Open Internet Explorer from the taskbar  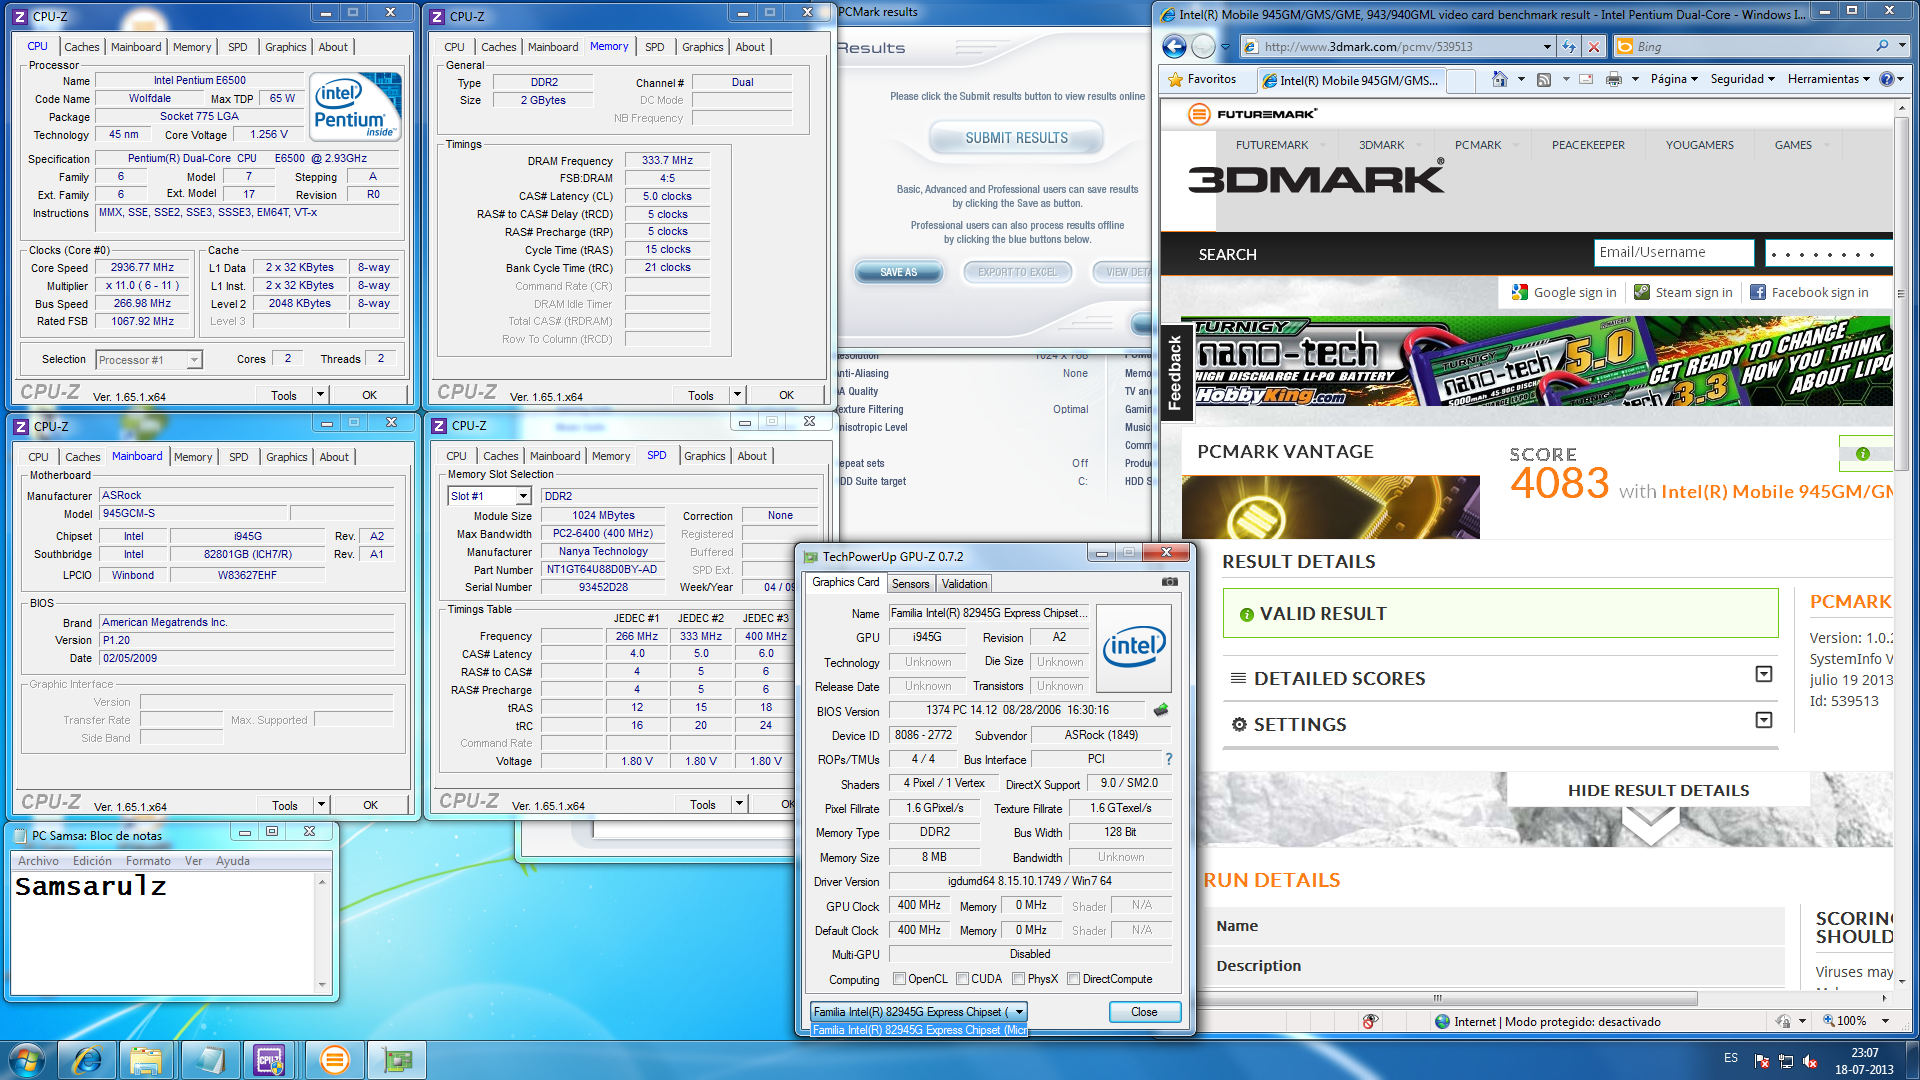tap(87, 1060)
